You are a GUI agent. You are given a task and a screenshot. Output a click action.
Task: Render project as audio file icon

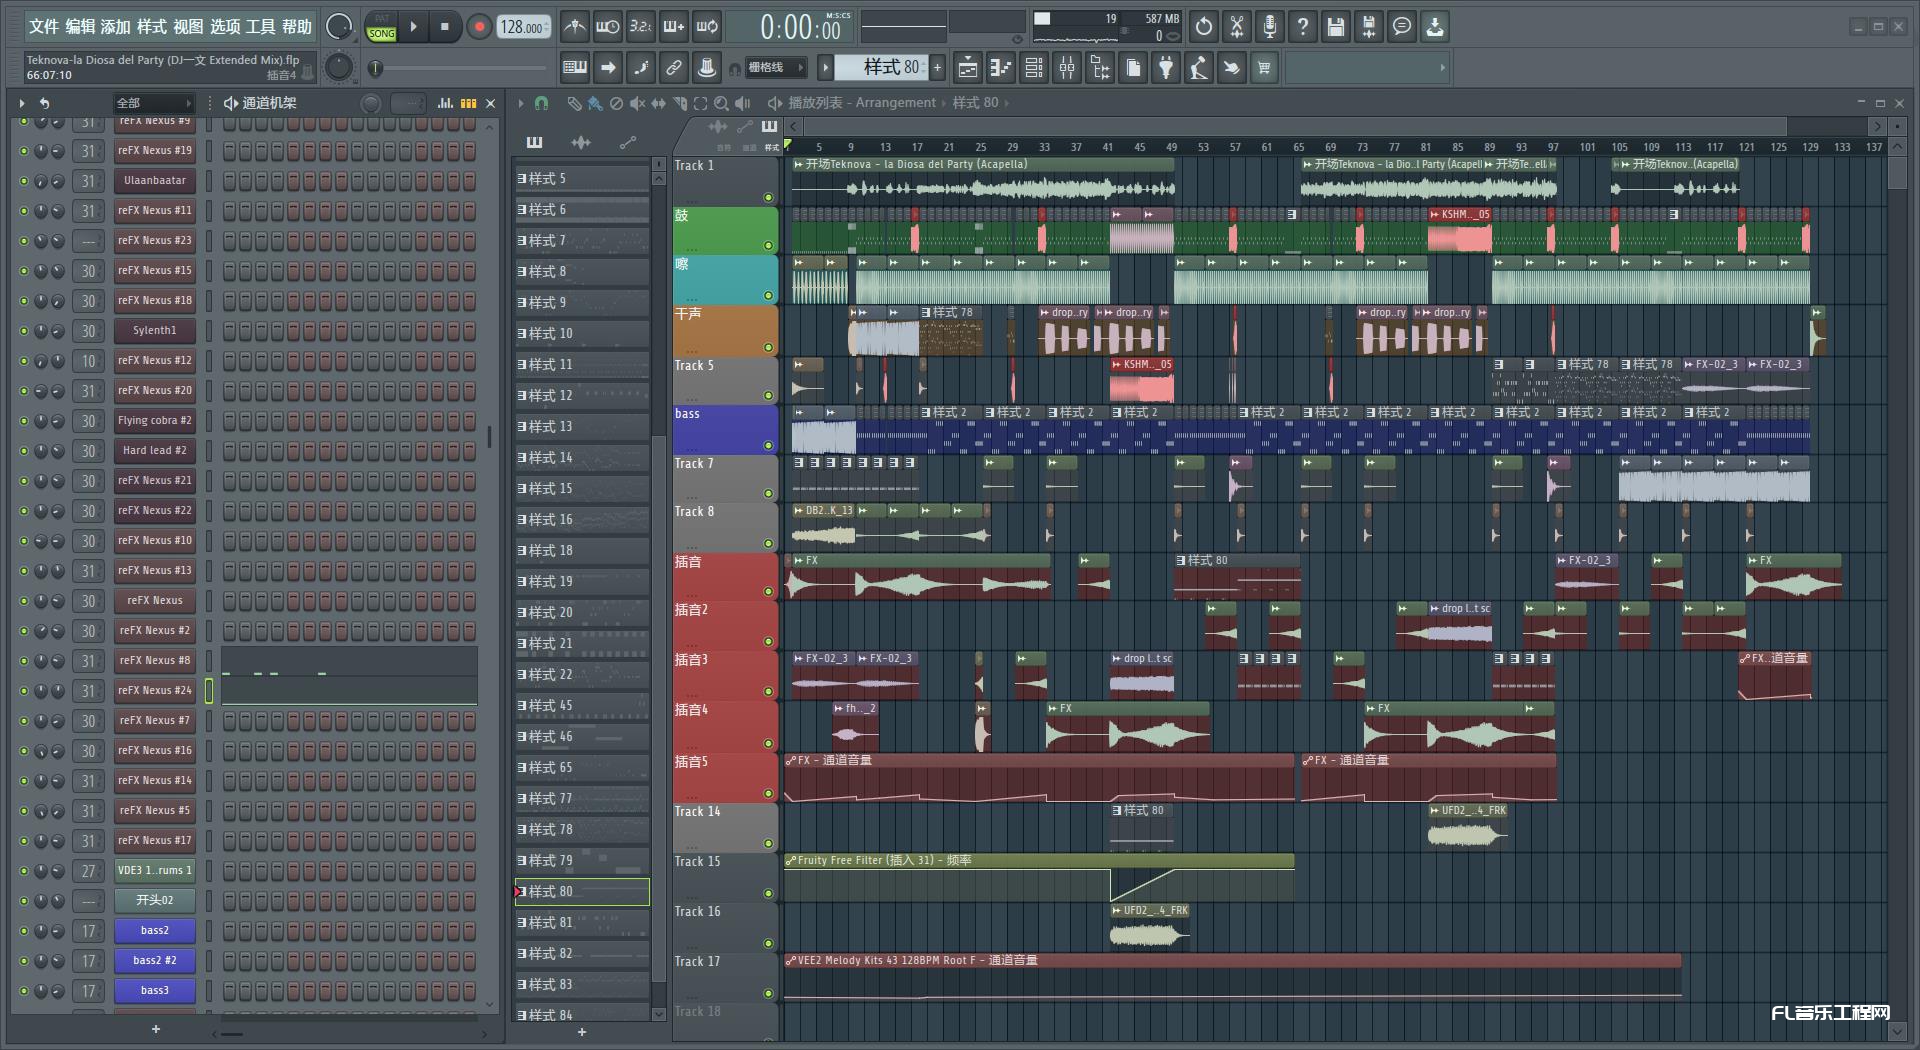1369,27
